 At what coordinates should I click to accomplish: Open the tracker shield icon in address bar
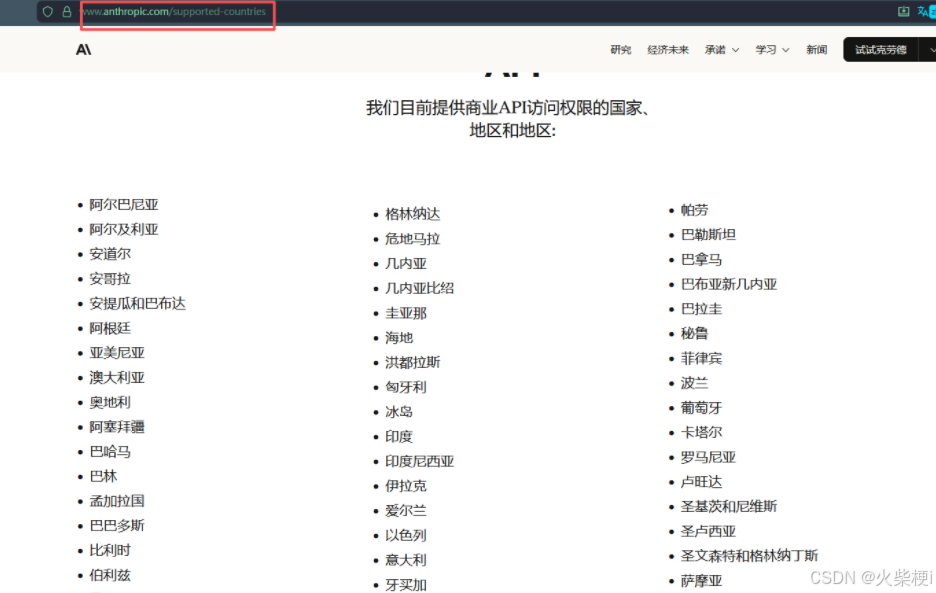click(47, 12)
